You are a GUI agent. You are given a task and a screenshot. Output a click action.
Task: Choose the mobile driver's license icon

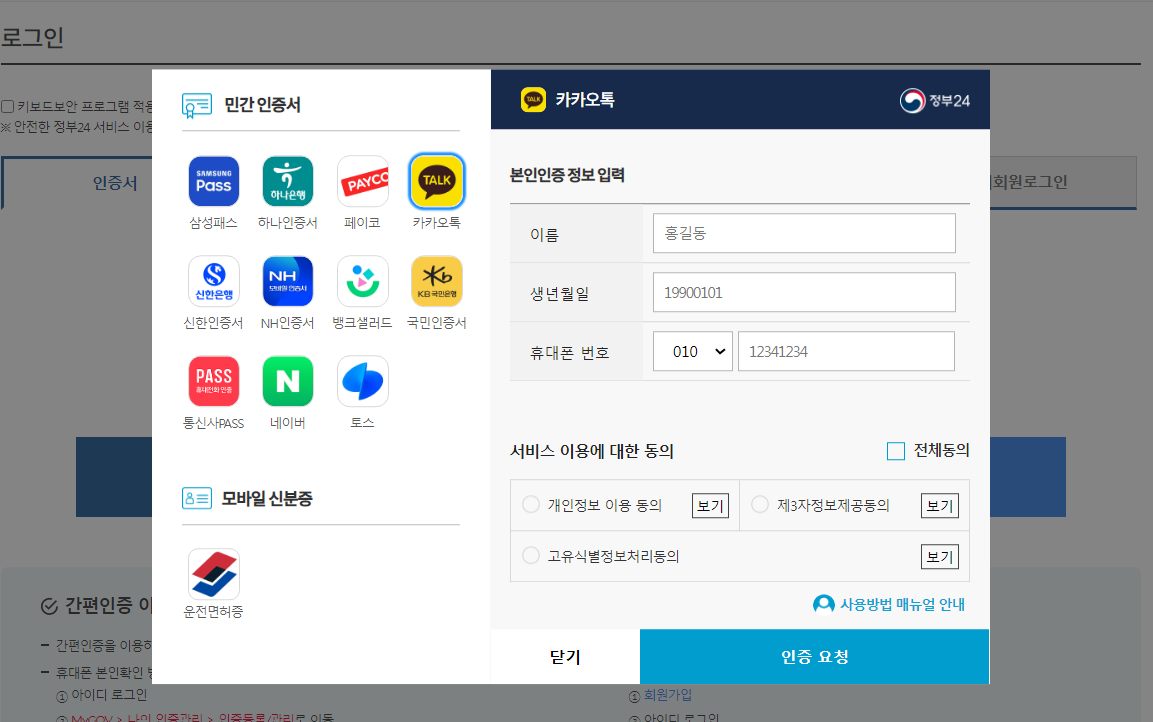tap(214, 574)
